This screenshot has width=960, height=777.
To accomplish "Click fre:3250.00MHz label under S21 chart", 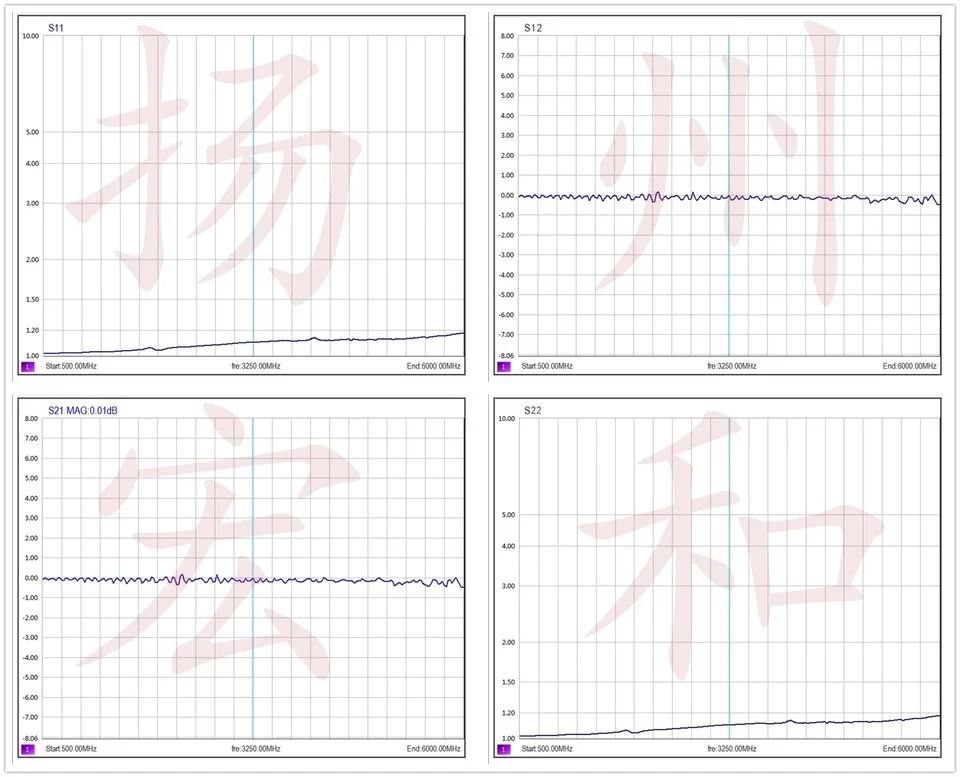I will 256,749.
